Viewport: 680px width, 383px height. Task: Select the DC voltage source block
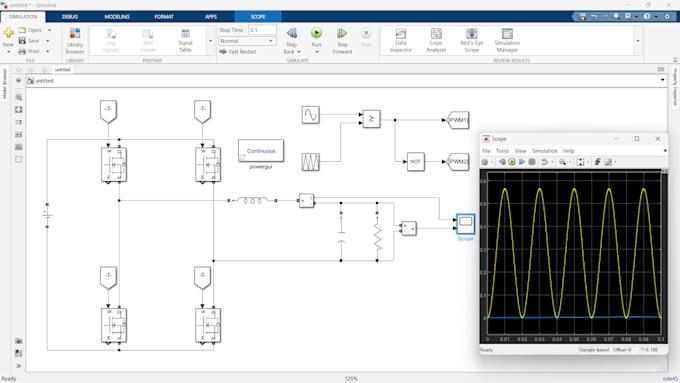(x=47, y=215)
